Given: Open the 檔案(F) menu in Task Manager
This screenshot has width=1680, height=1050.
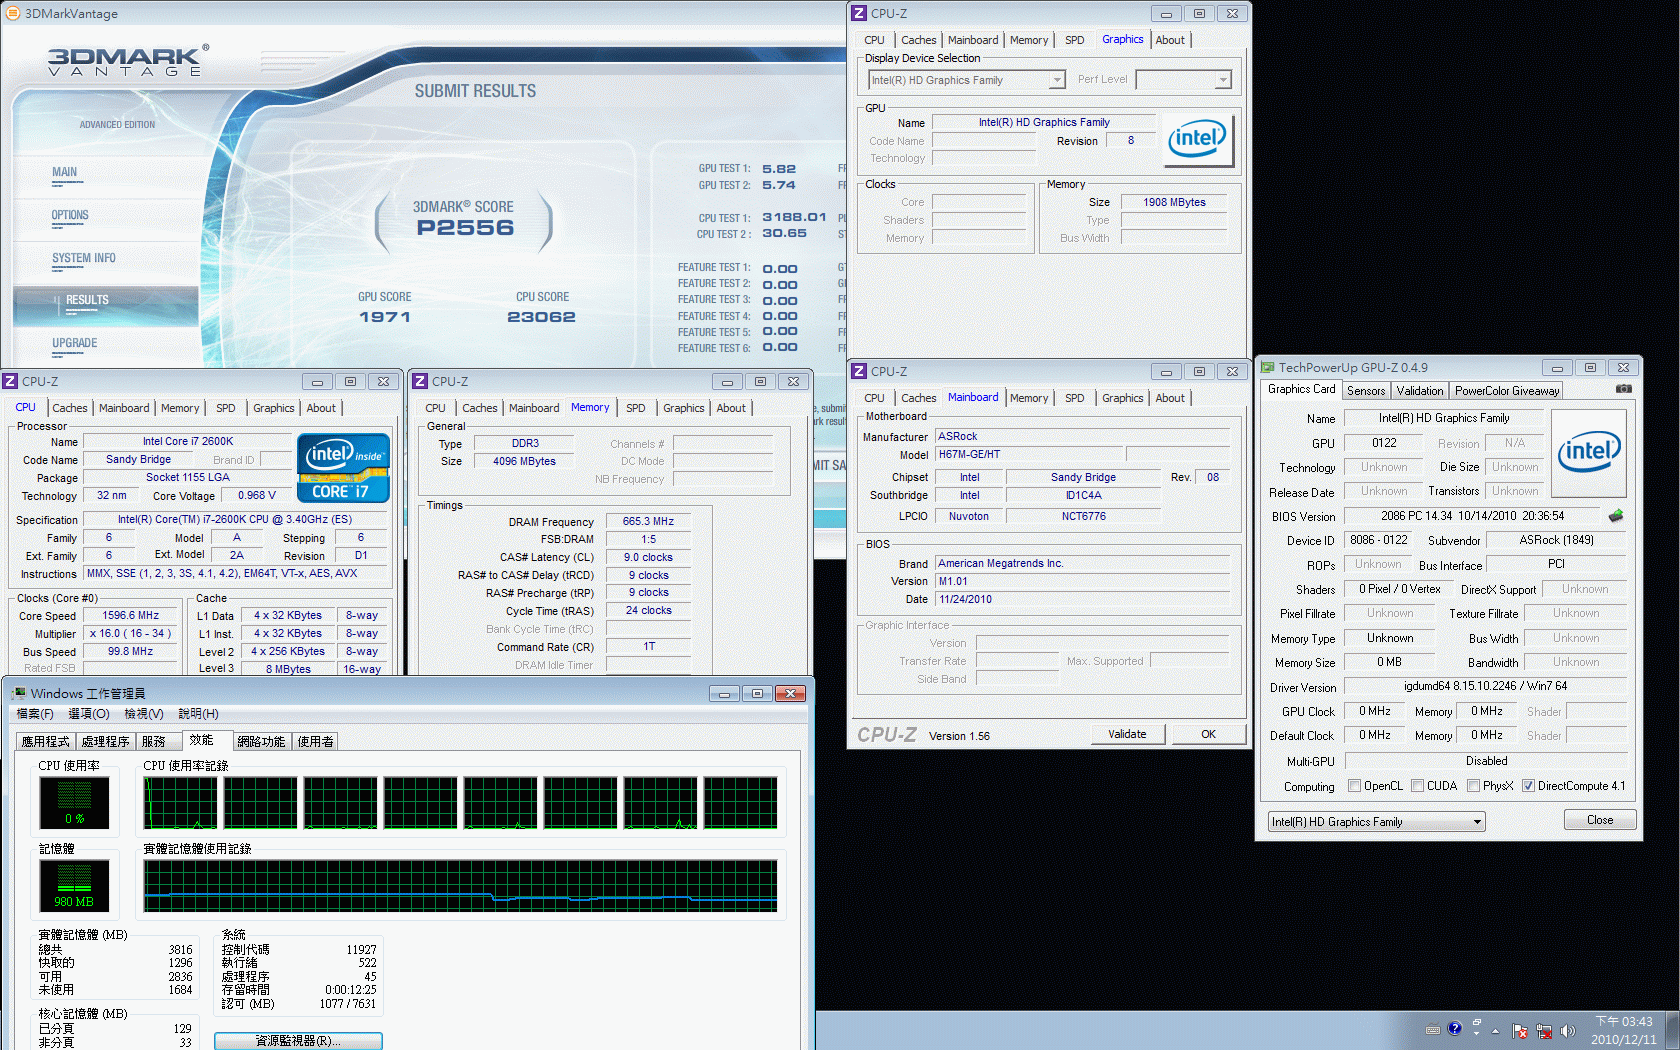Looking at the screenshot, I should [35, 713].
